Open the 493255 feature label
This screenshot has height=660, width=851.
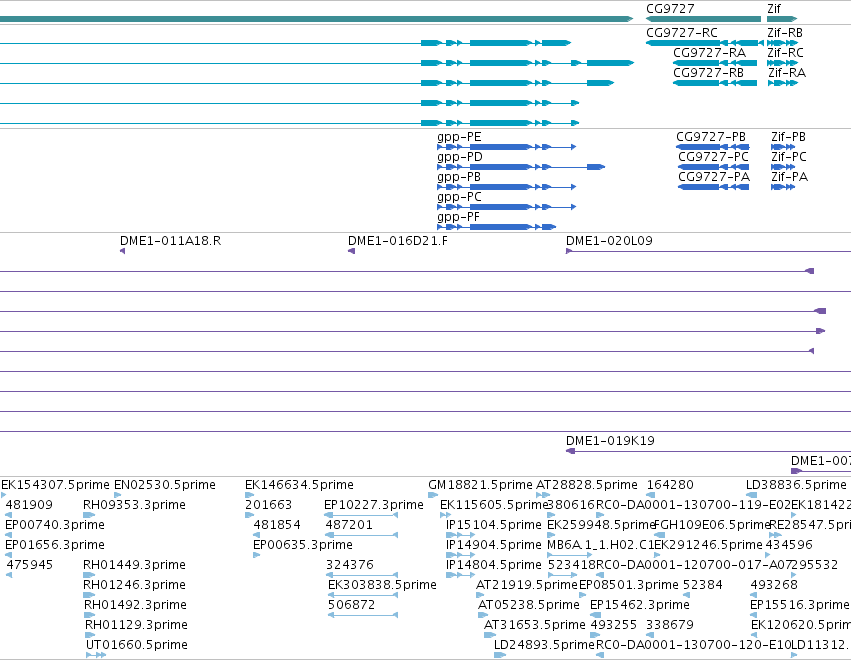pyautogui.click(x=613, y=625)
